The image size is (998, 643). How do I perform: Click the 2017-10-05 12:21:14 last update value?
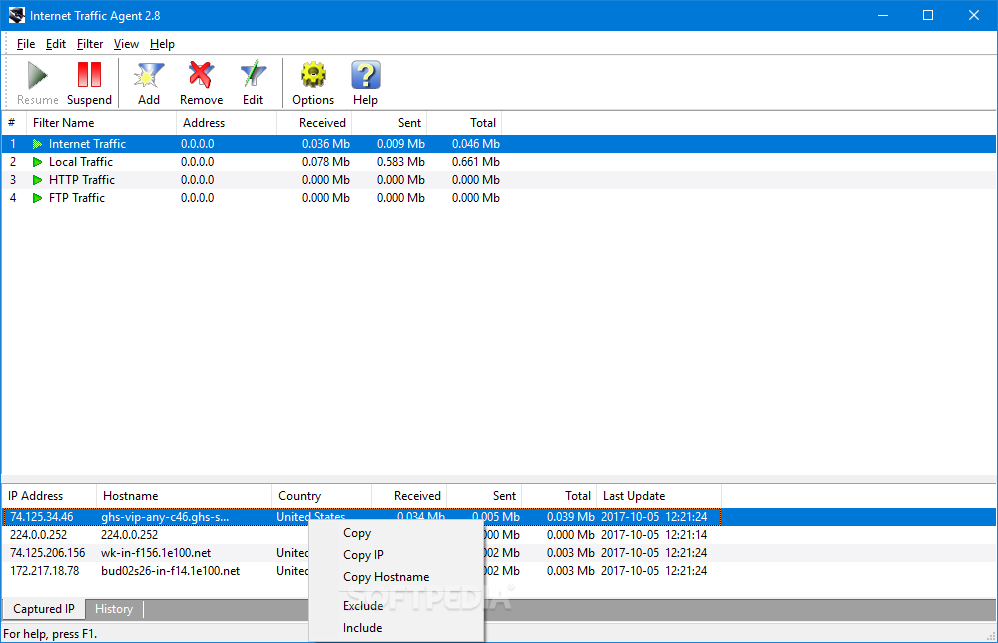coord(654,535)
